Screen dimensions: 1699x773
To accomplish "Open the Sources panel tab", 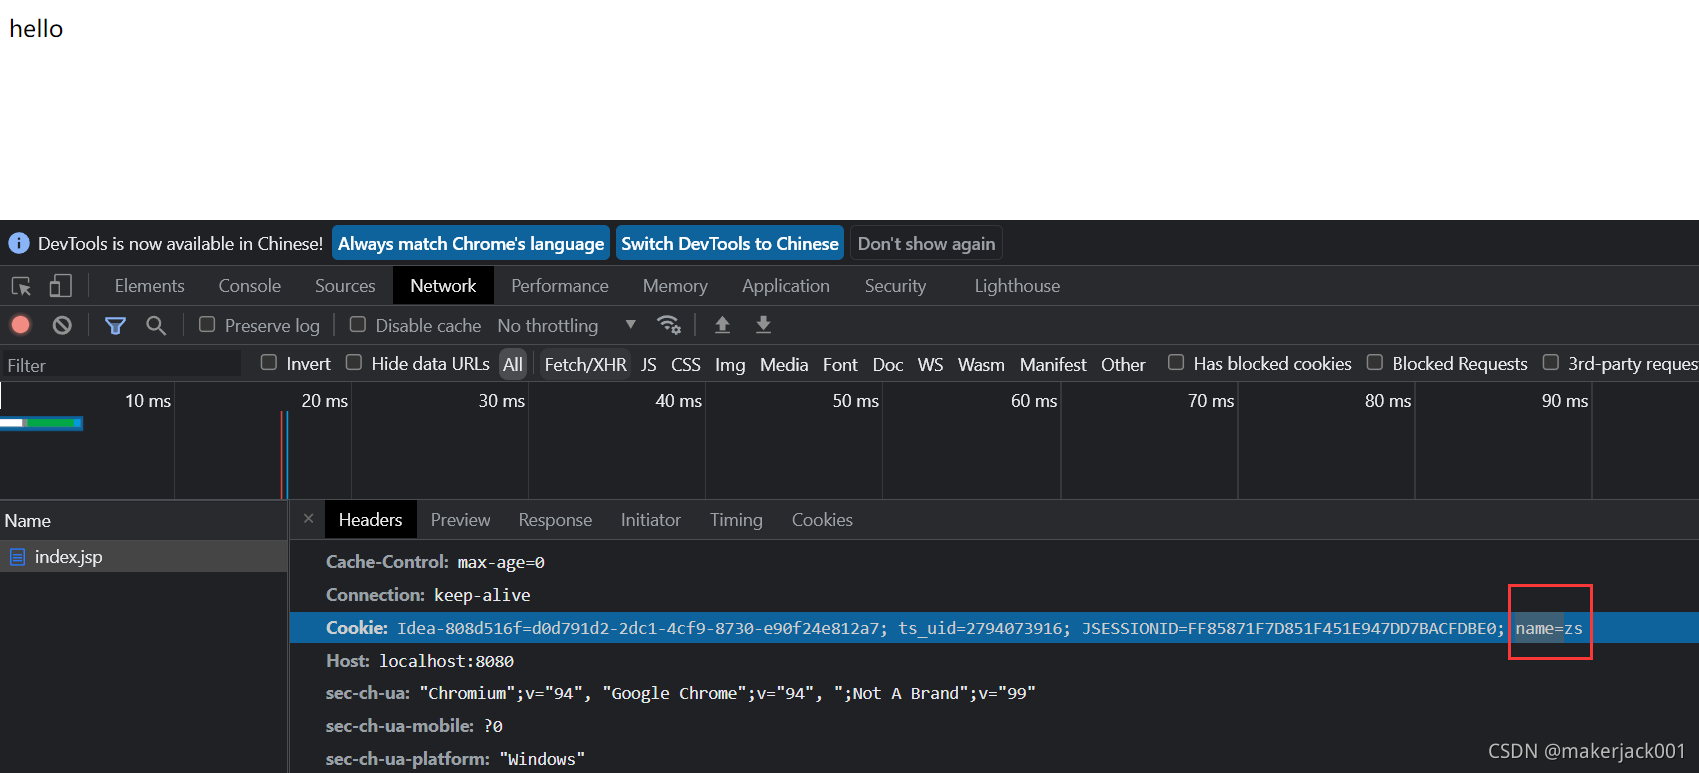I will click(x=345, y=286).
